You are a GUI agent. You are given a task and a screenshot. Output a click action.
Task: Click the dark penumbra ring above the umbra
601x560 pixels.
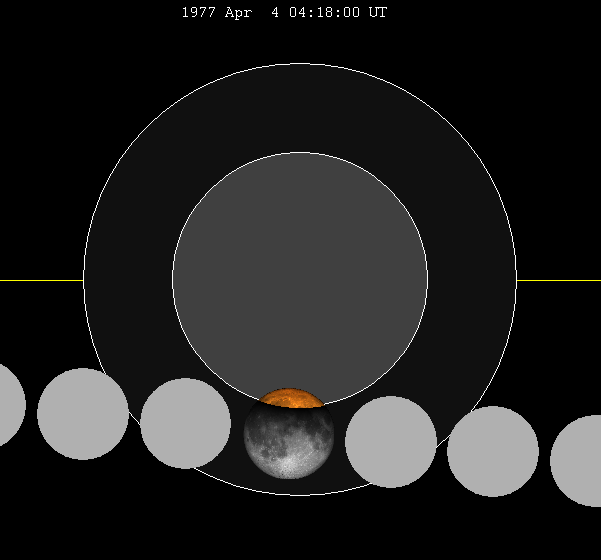point(300,110)
